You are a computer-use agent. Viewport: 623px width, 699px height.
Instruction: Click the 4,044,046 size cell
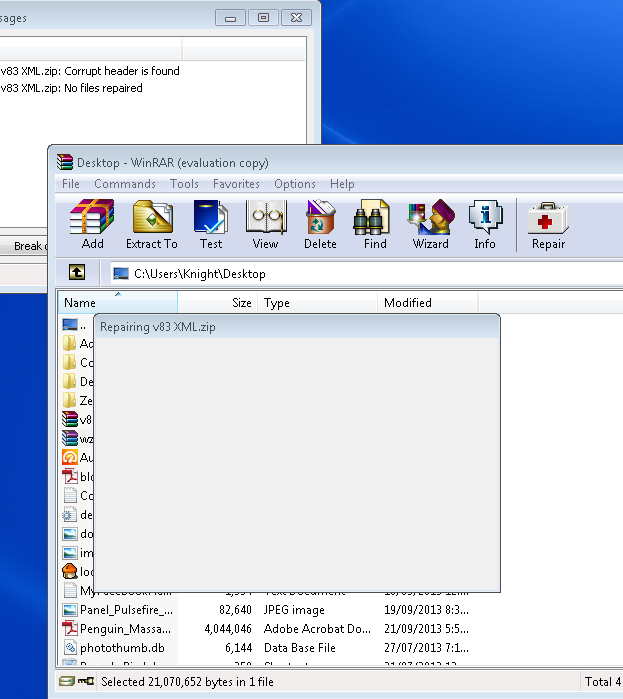pyautogui.click(x=228, y=629)
